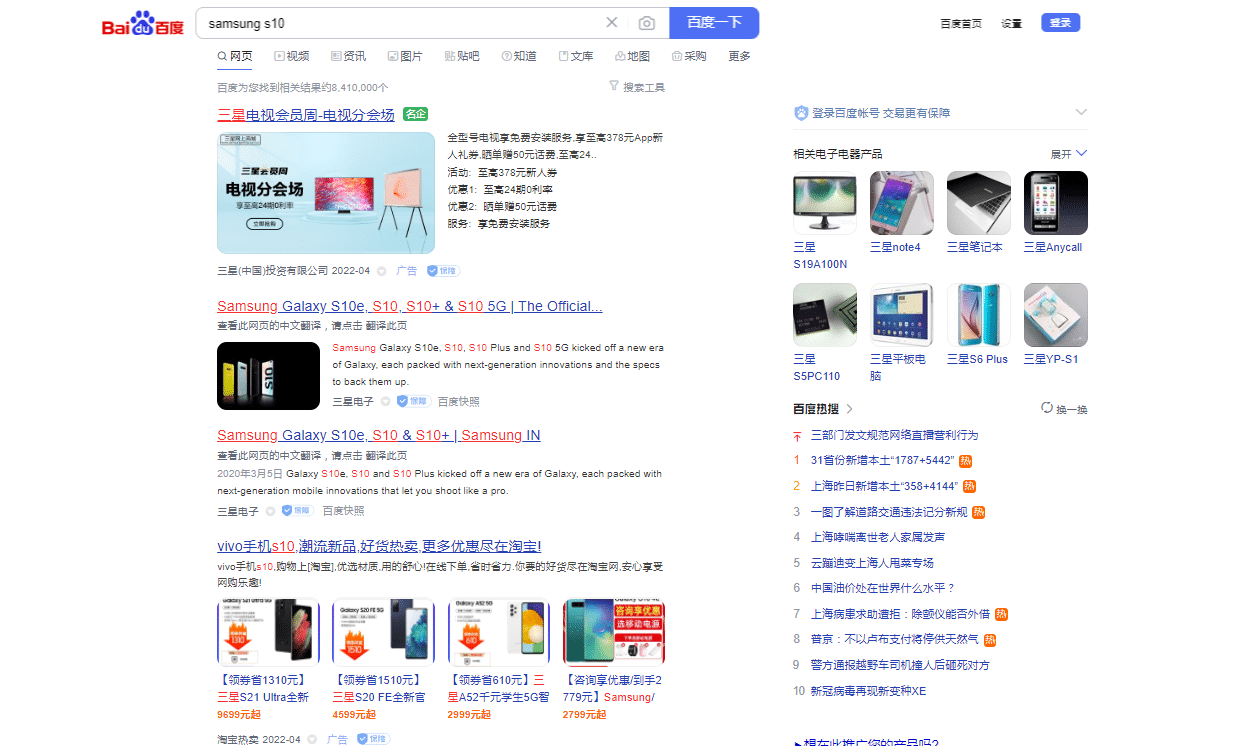The height and width of the screenshot is (746, 1258).
Task: Go to 百度首页 link
Action: tap(961, 23)
